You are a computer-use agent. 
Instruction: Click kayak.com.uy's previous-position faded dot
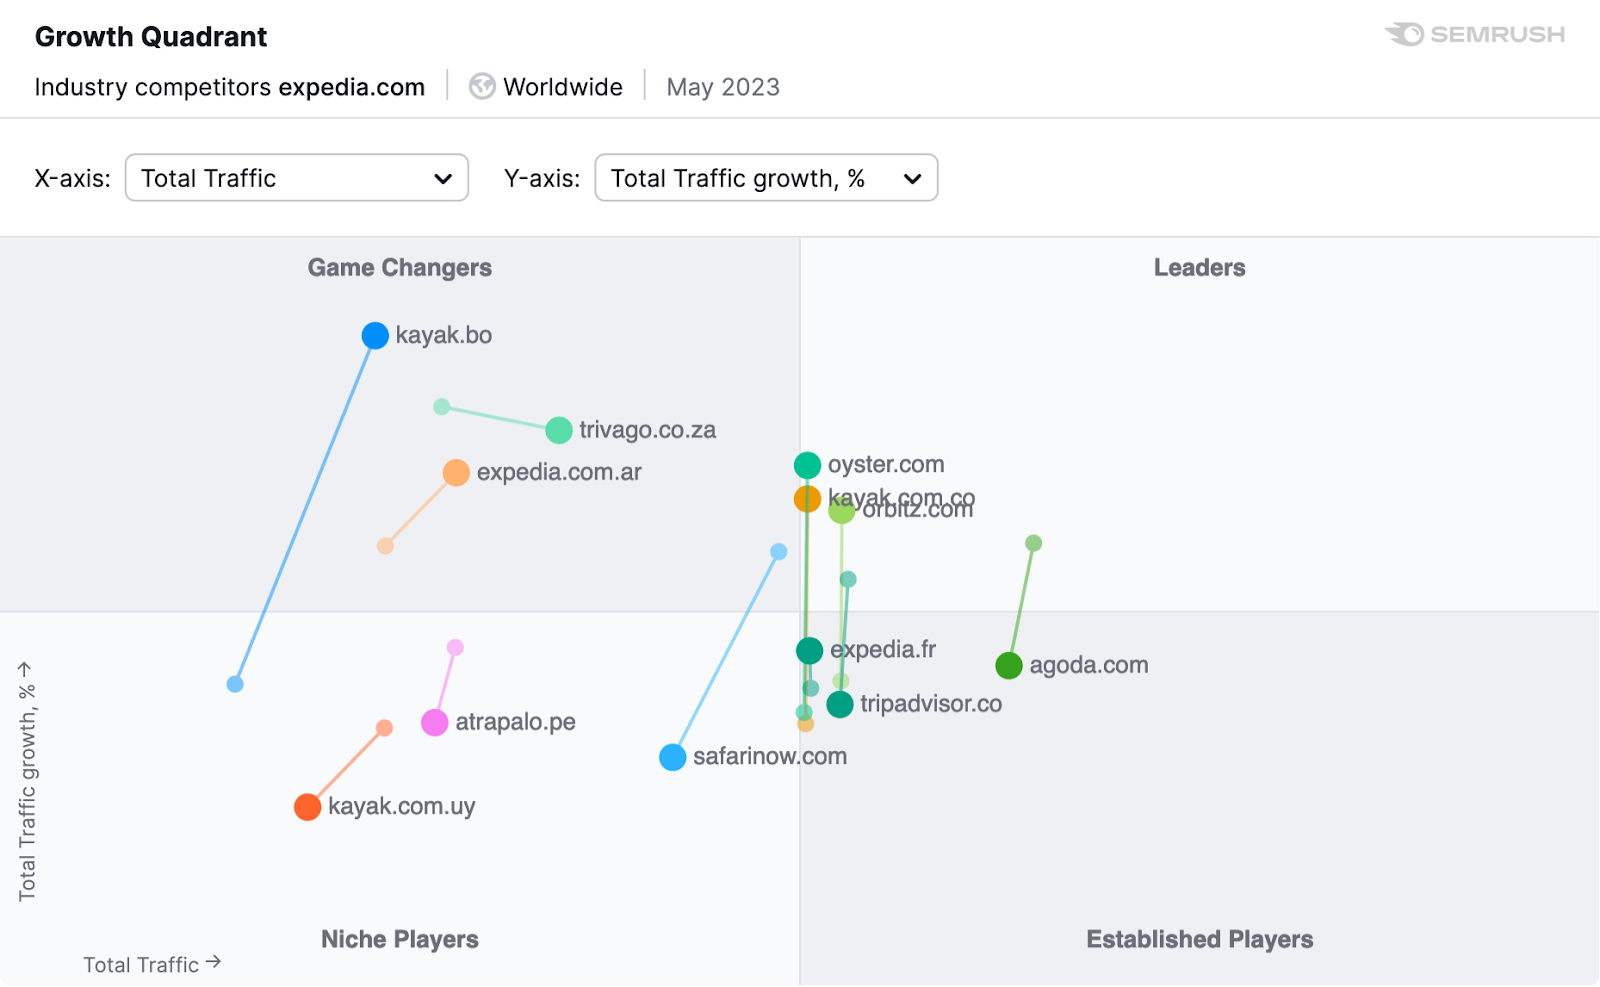coord(384,728)
